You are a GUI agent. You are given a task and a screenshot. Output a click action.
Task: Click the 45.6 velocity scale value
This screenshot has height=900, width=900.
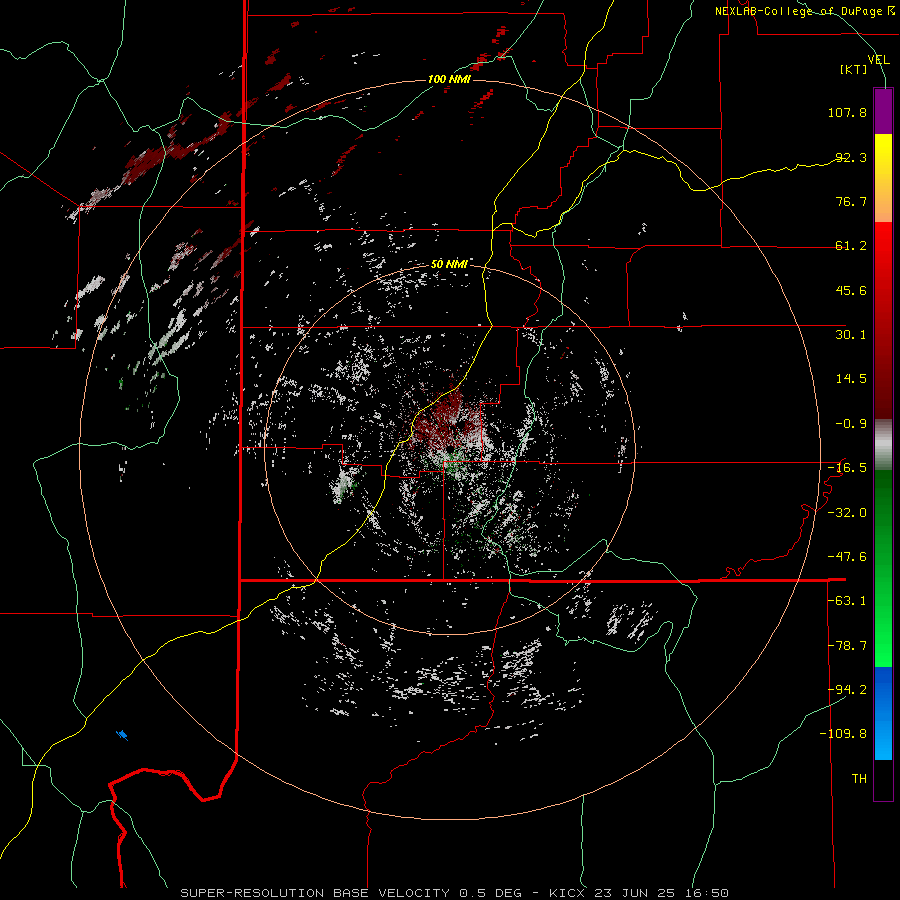[x=851, y=290]
